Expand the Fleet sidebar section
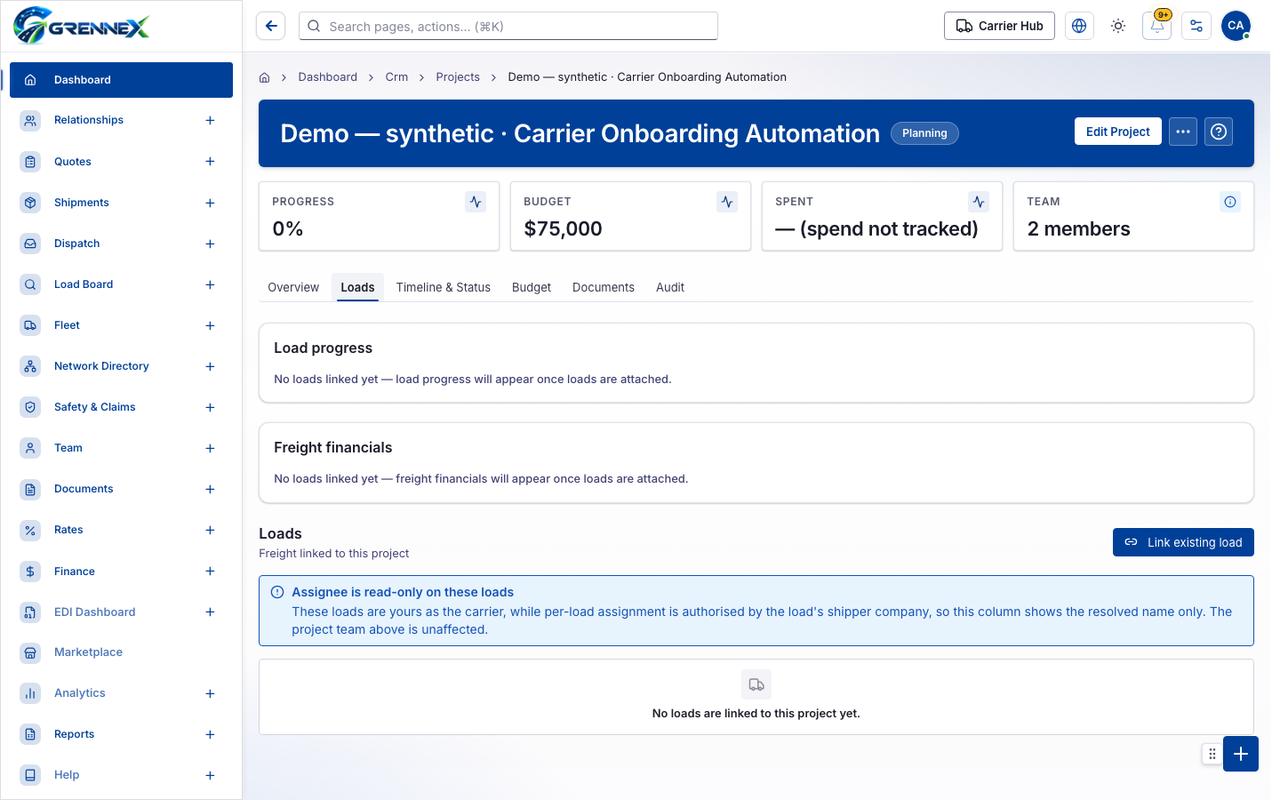Viewport: 1280px width, 800px height. (210, 326)
